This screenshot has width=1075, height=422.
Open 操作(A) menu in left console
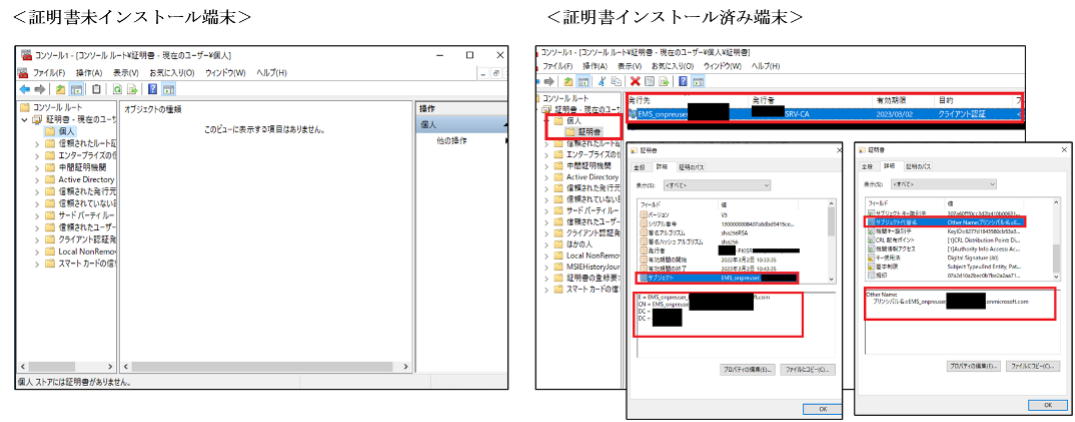point(89,73)
